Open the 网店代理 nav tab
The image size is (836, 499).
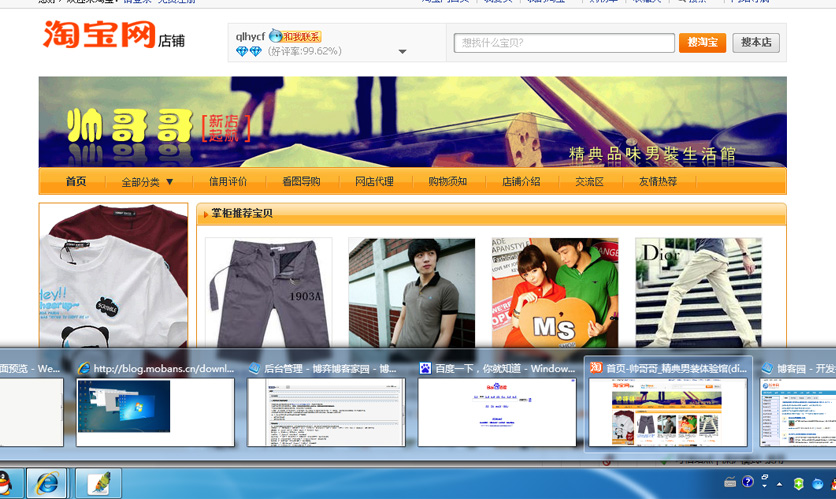[374, 181]
